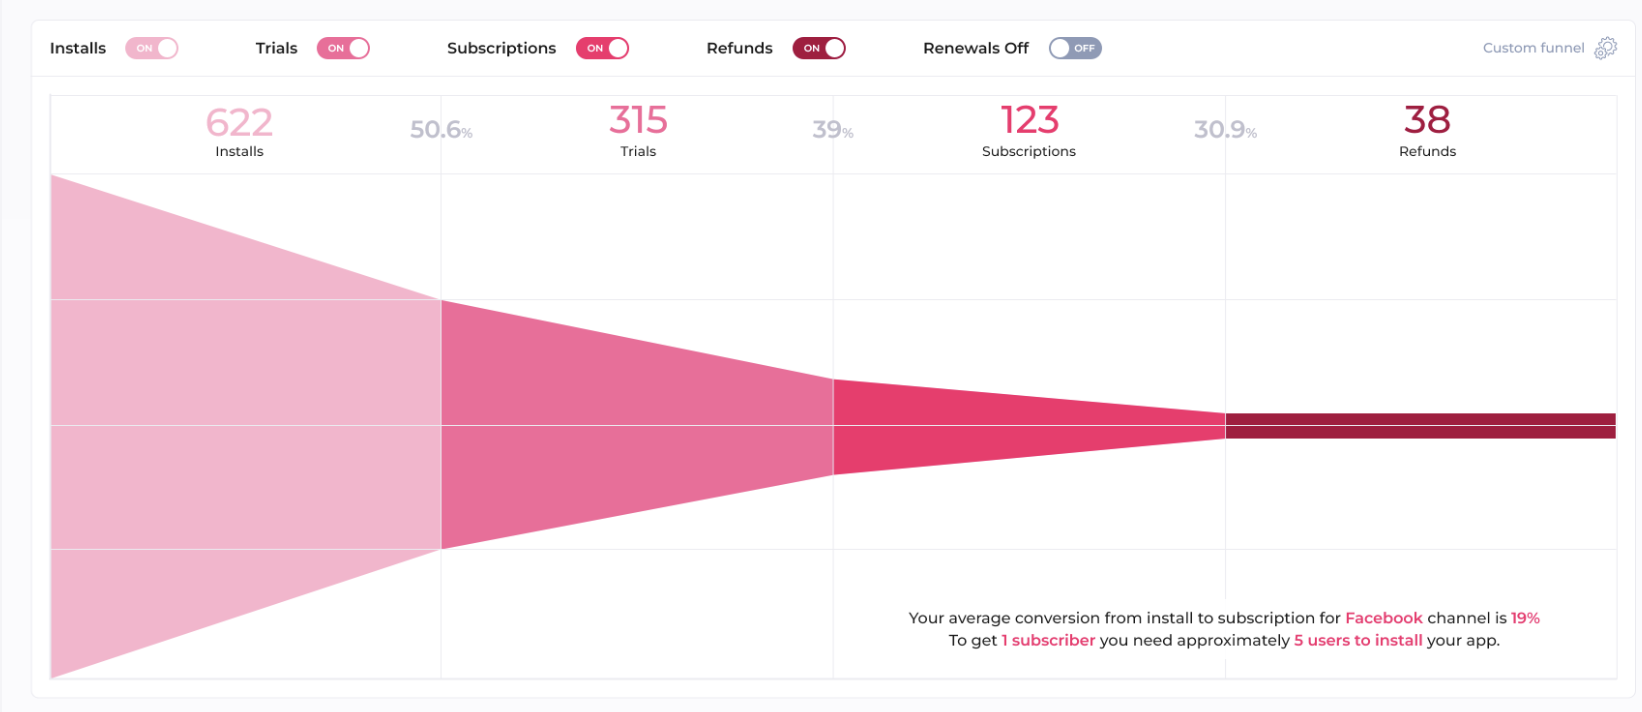Click the Custom funnel gear icon
The image size is (1642, 712).
[1605, 48]
